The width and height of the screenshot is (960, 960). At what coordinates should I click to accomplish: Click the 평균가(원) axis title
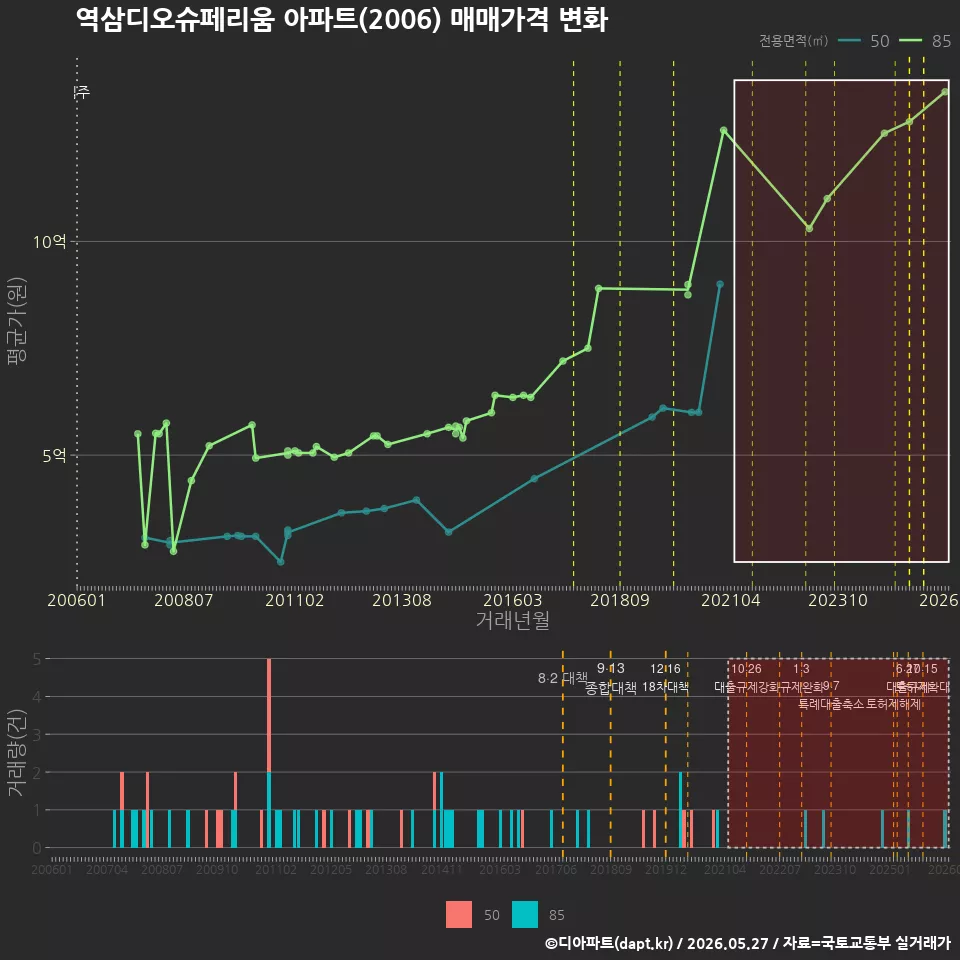point(17,320)
